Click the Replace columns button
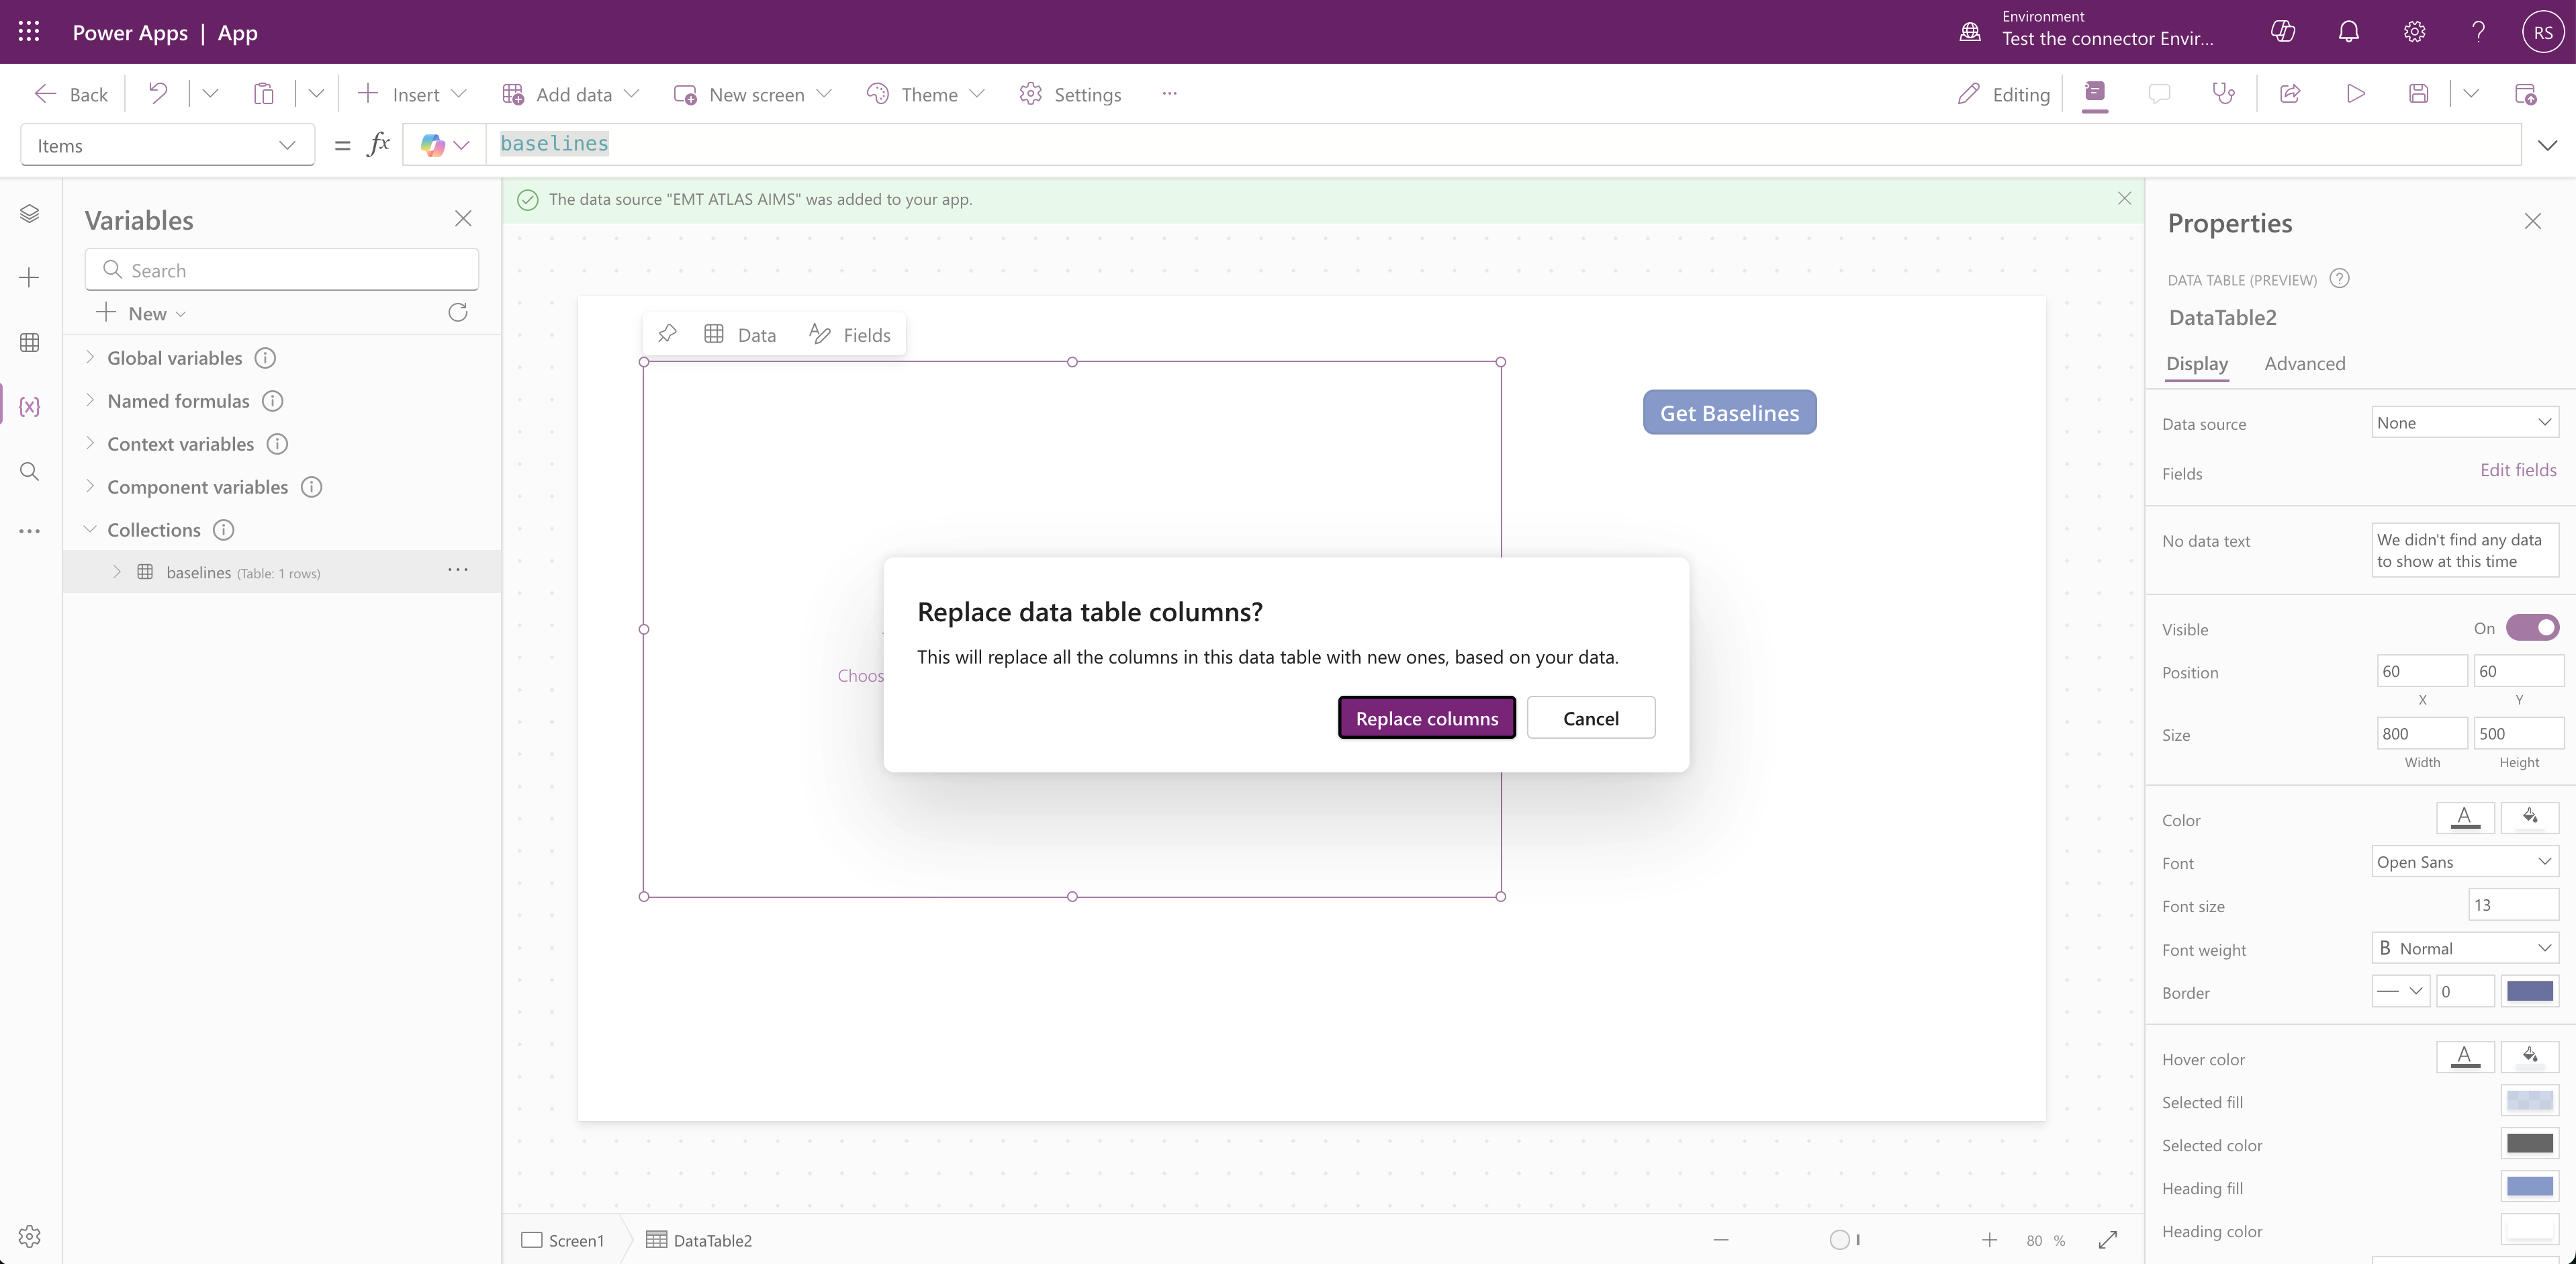 (x=1426, y=718)
